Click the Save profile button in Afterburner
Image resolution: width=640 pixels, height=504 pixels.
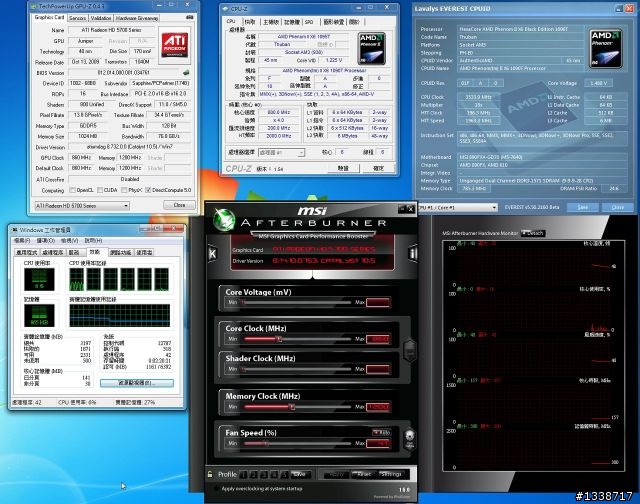click(300, 475)
